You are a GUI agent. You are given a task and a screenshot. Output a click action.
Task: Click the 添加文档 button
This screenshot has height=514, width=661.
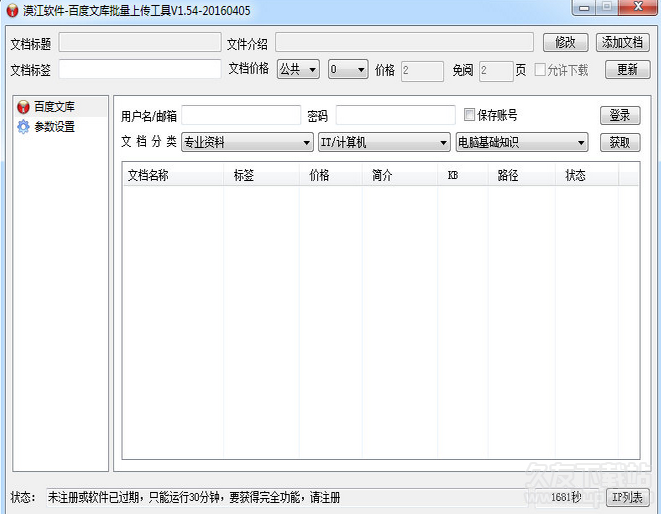tap(623, 43)
